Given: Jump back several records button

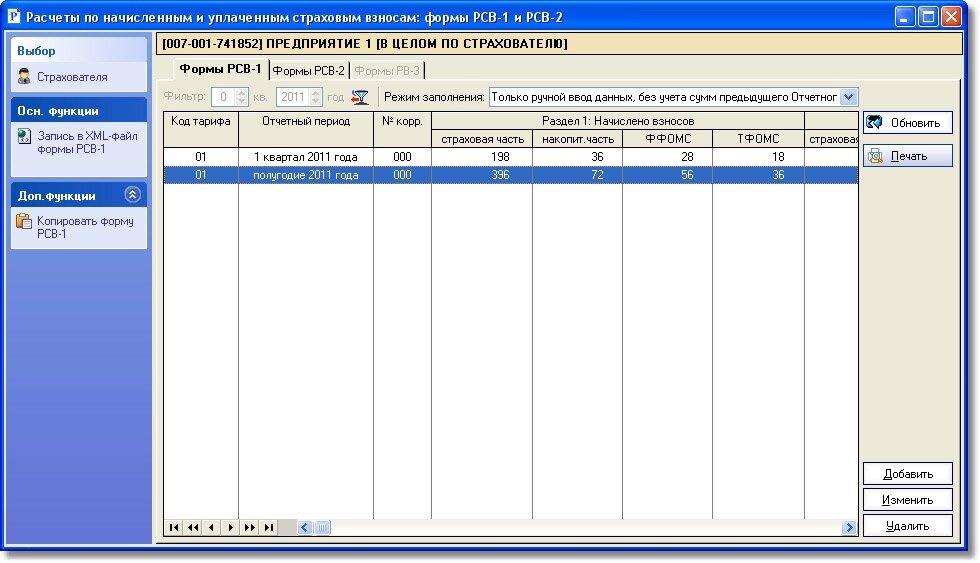Looking at the screenshot, I should tap(193, 527).
